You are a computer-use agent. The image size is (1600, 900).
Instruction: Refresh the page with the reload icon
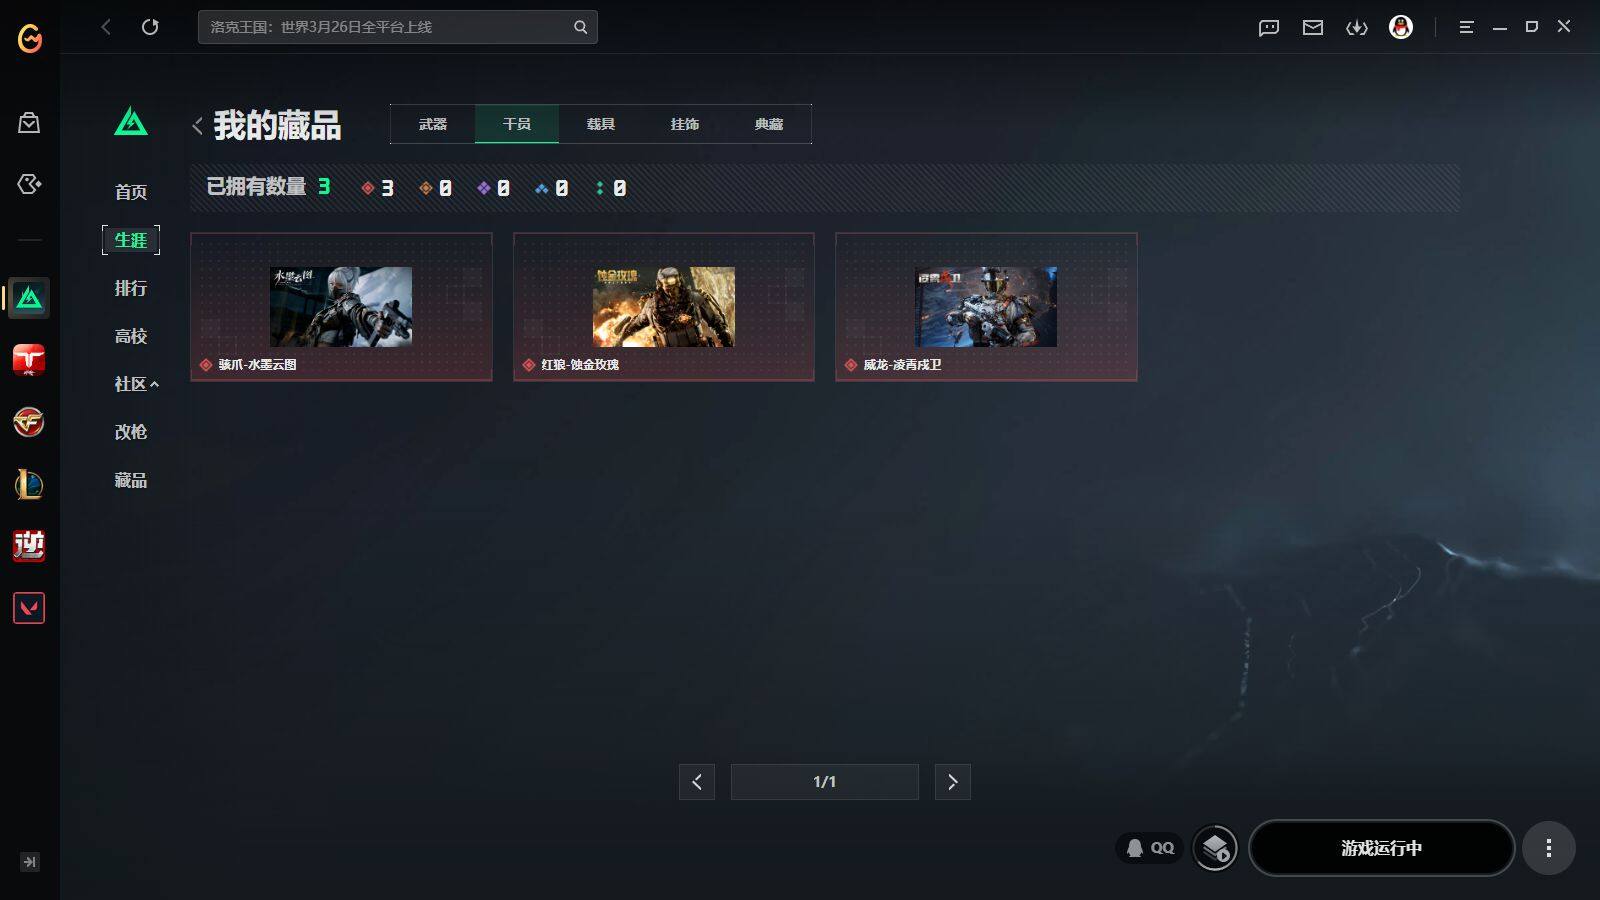pyautogui.click(x=150, y=27)
